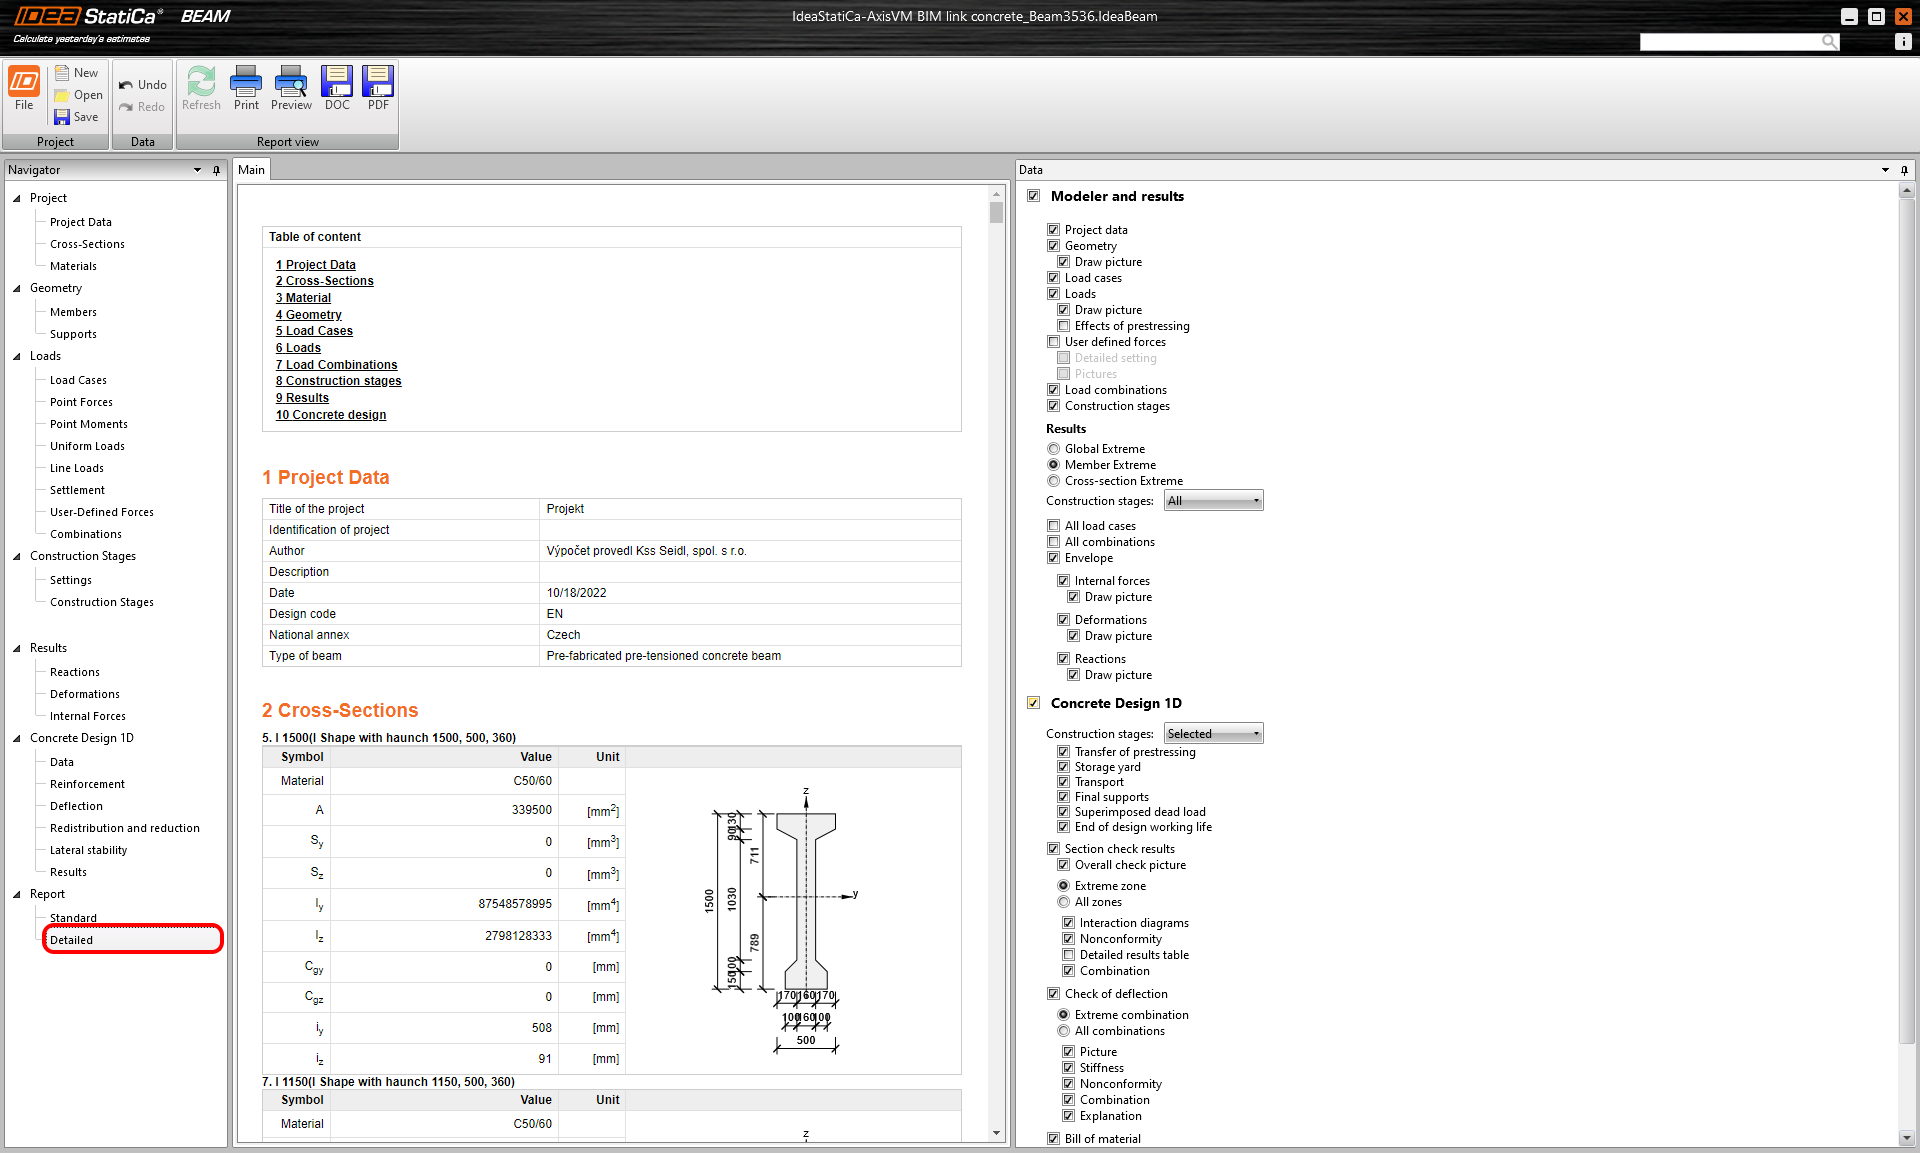Click the Save icon
Image resolution: width=1920 pixels, height=1153 pixels.
pyautogui.click(x=62, y=117)
